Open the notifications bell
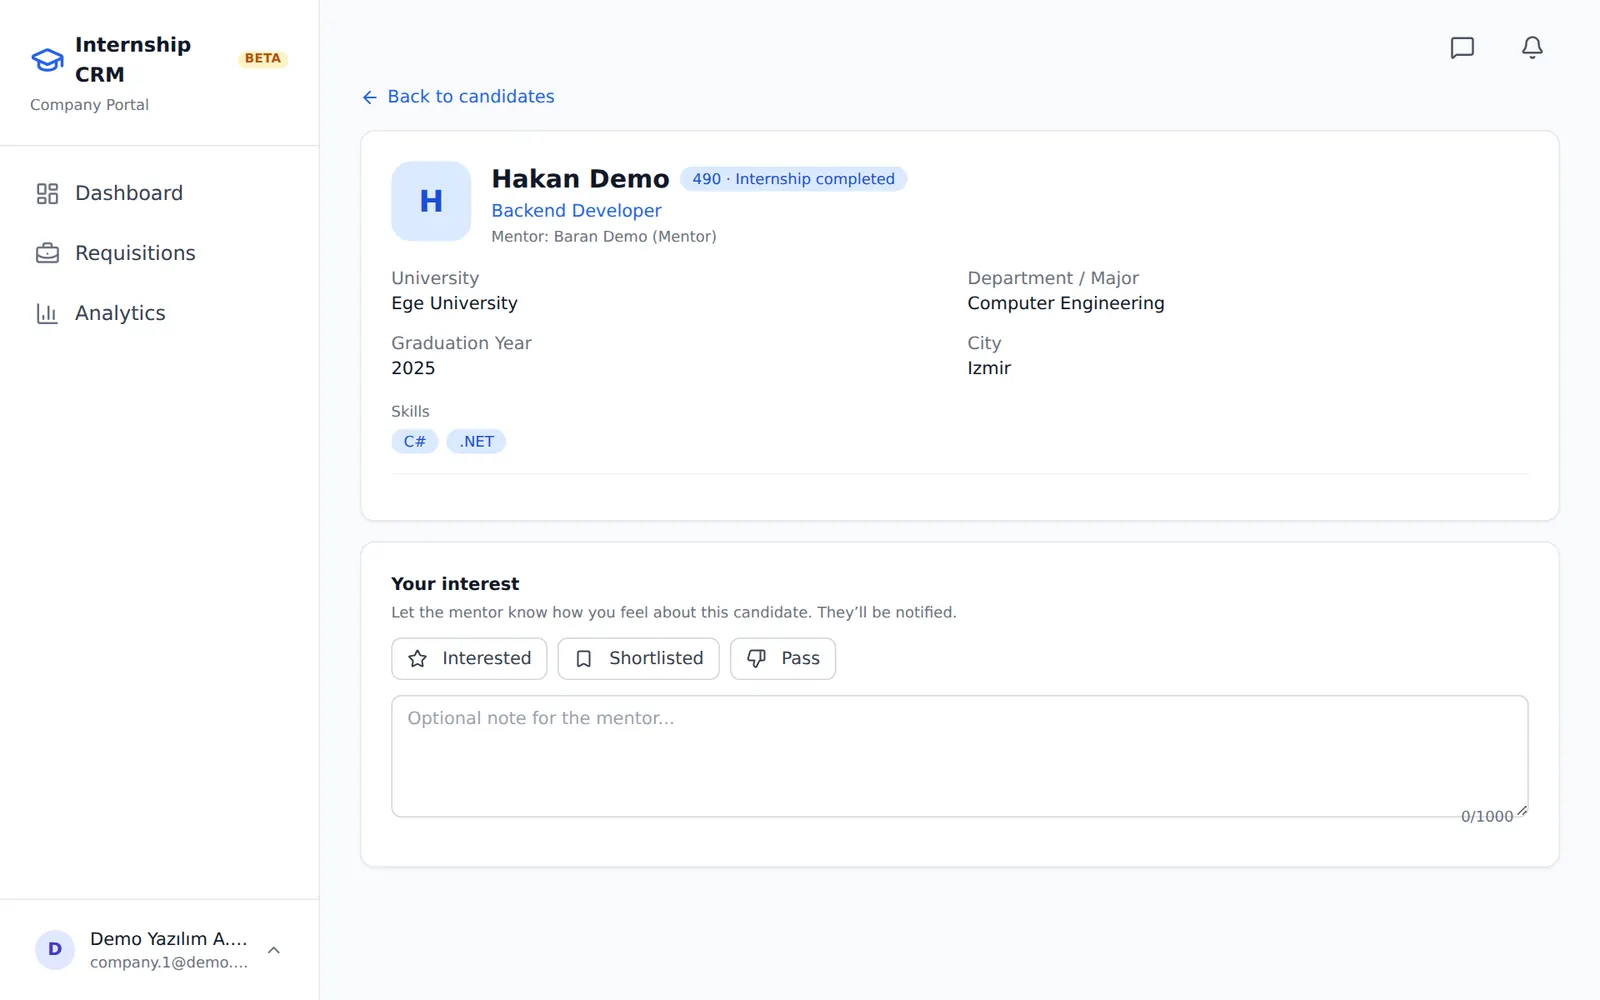 (x=1532, y=48)
